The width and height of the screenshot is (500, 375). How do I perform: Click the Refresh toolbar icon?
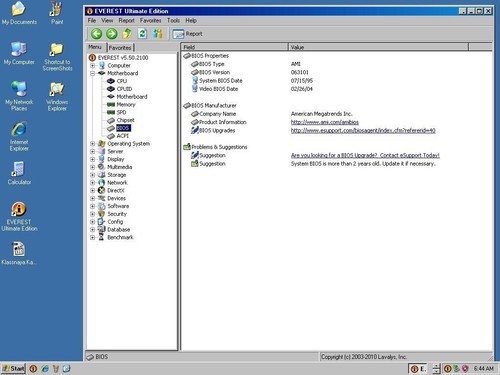(142, 34)
